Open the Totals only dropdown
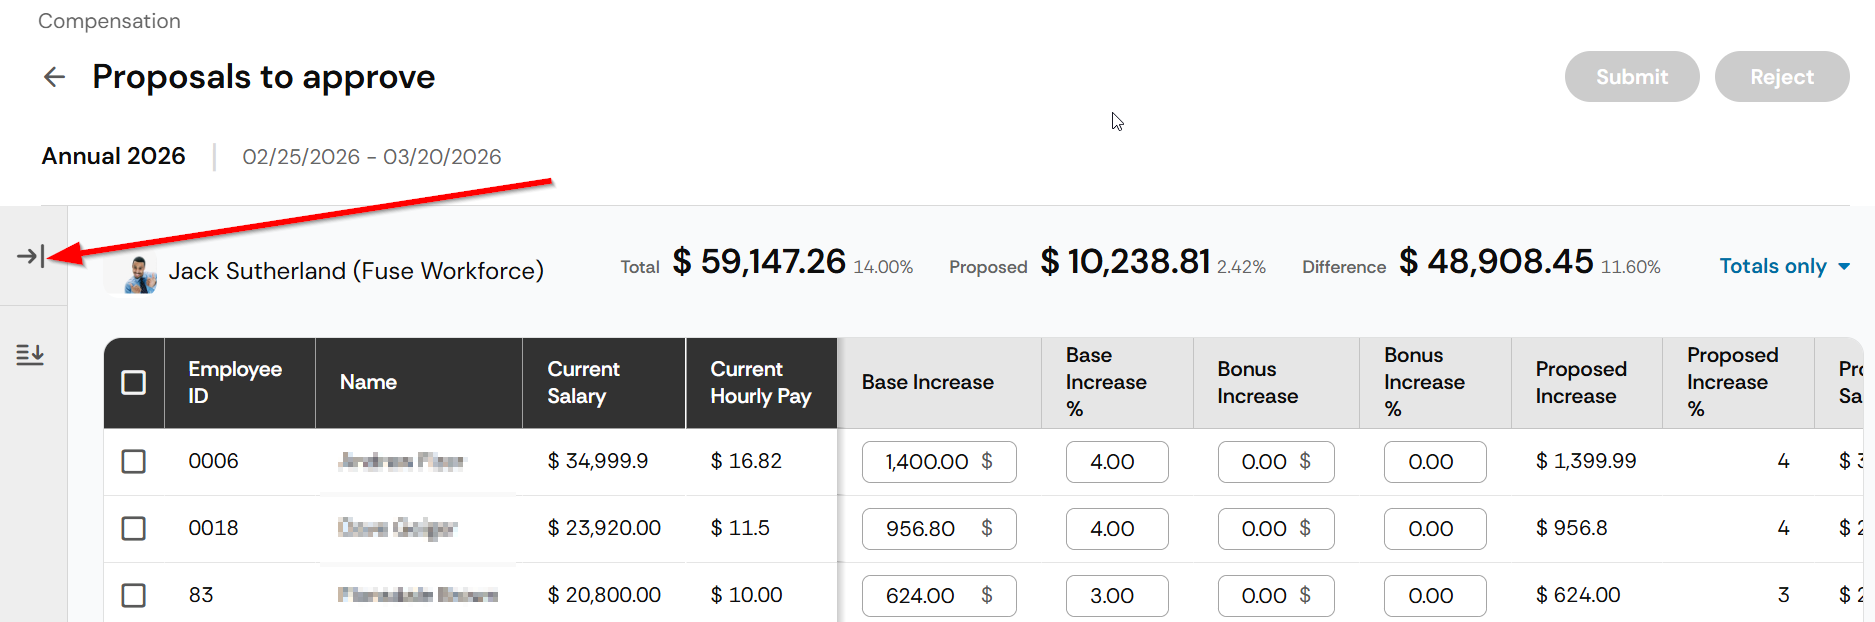 1784,266
